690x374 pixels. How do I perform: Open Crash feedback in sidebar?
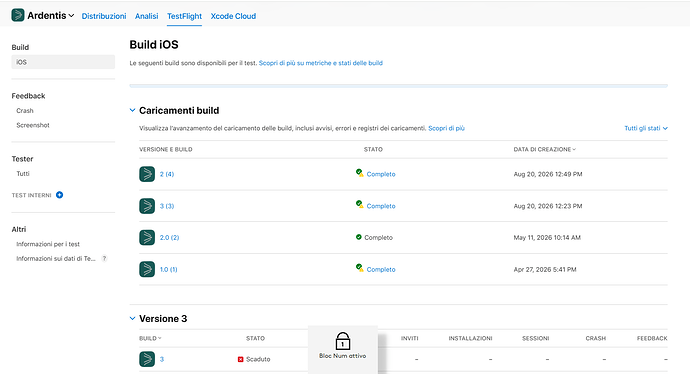point(25,110)
